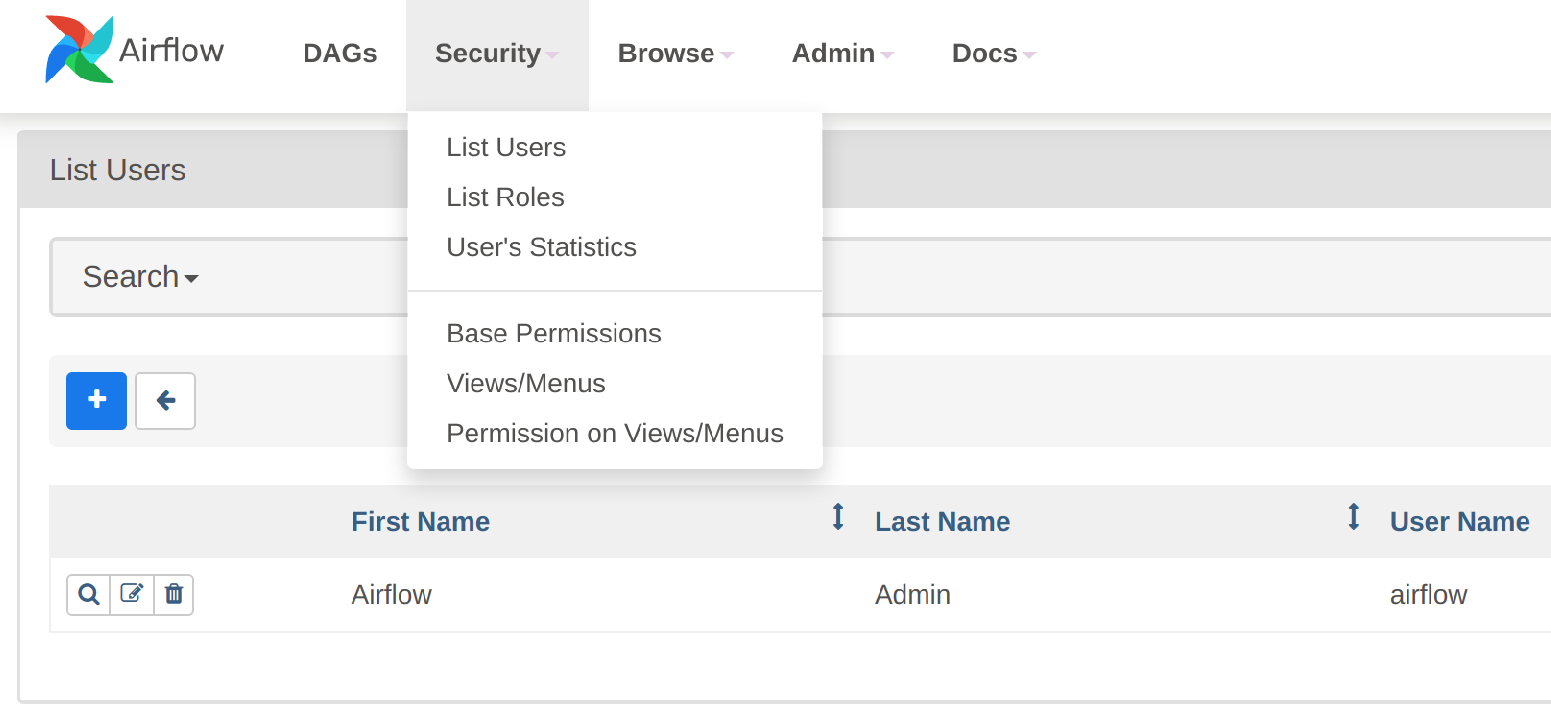Click the add record plus icon
1551x712 pixels.
(x=96, y=400)
